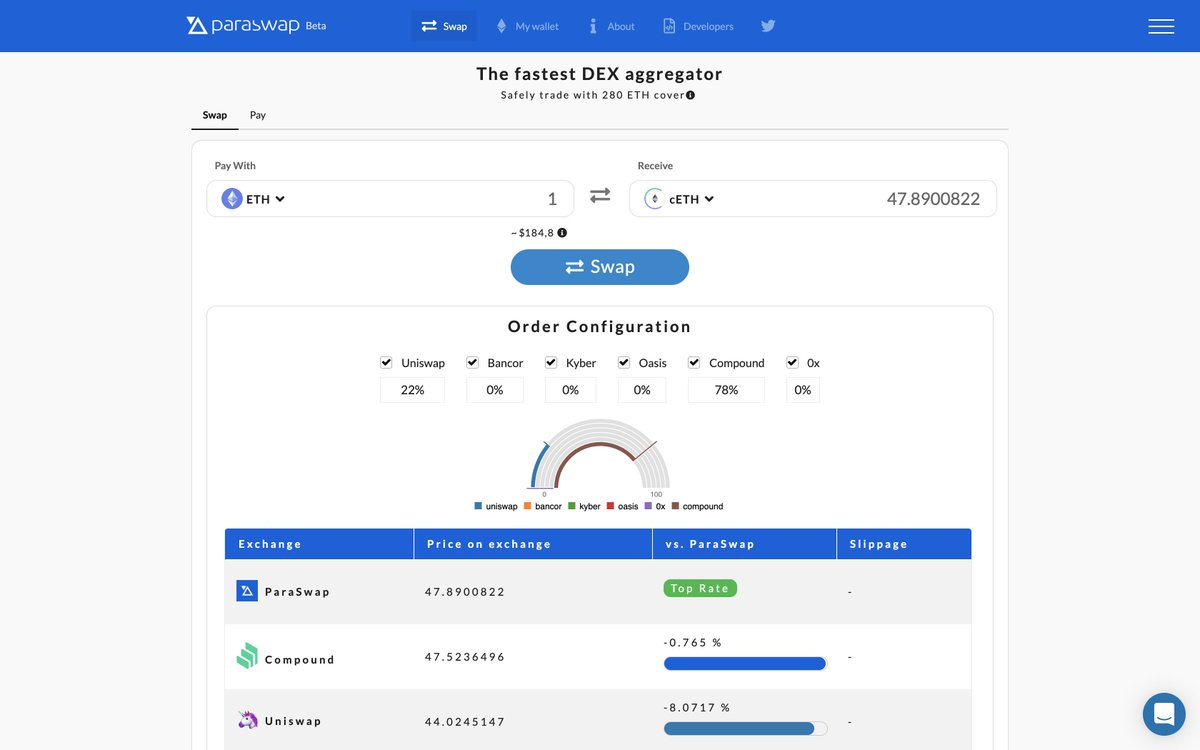Image resolution: width=1200 pixels, height=750 pixels.
Task: Toggle the Compound checkbox
Action: pyautogui.click(x=694, y=362)
